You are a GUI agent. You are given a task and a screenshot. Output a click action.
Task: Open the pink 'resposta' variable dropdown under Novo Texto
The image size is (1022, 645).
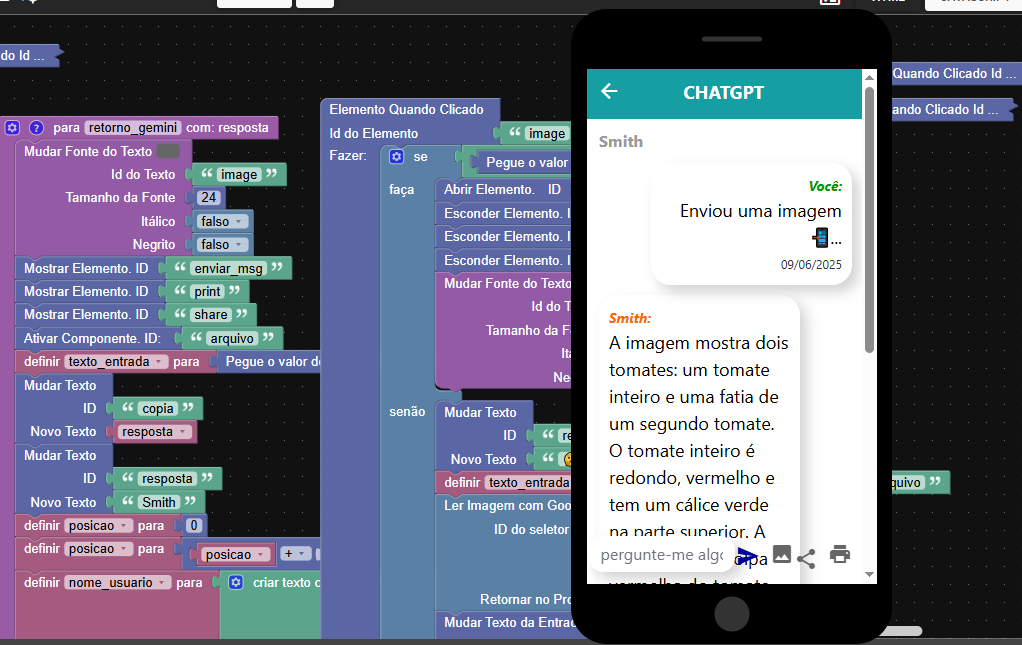155,431
